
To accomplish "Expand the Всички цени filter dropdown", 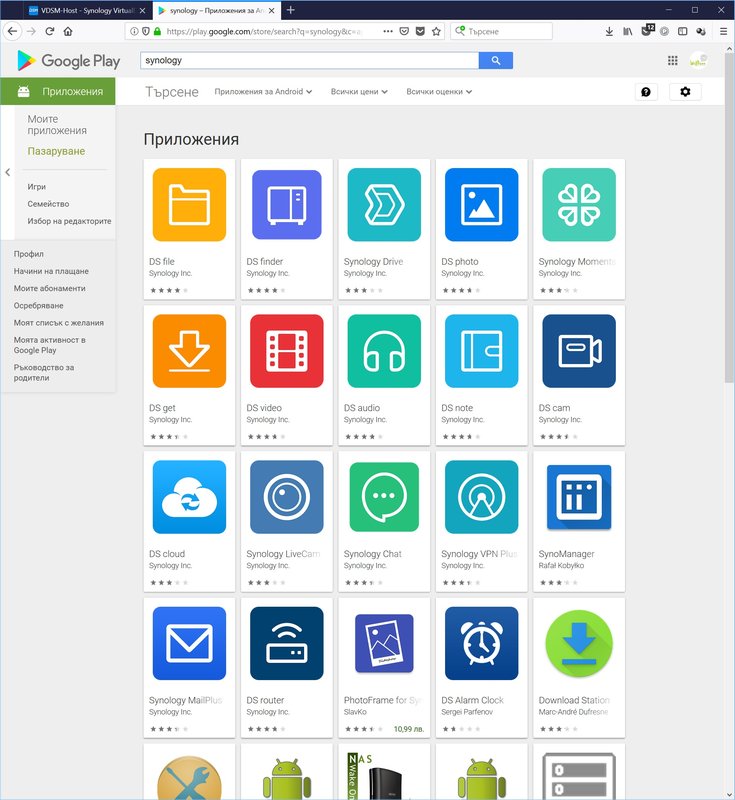I will [x=359, y=92].
